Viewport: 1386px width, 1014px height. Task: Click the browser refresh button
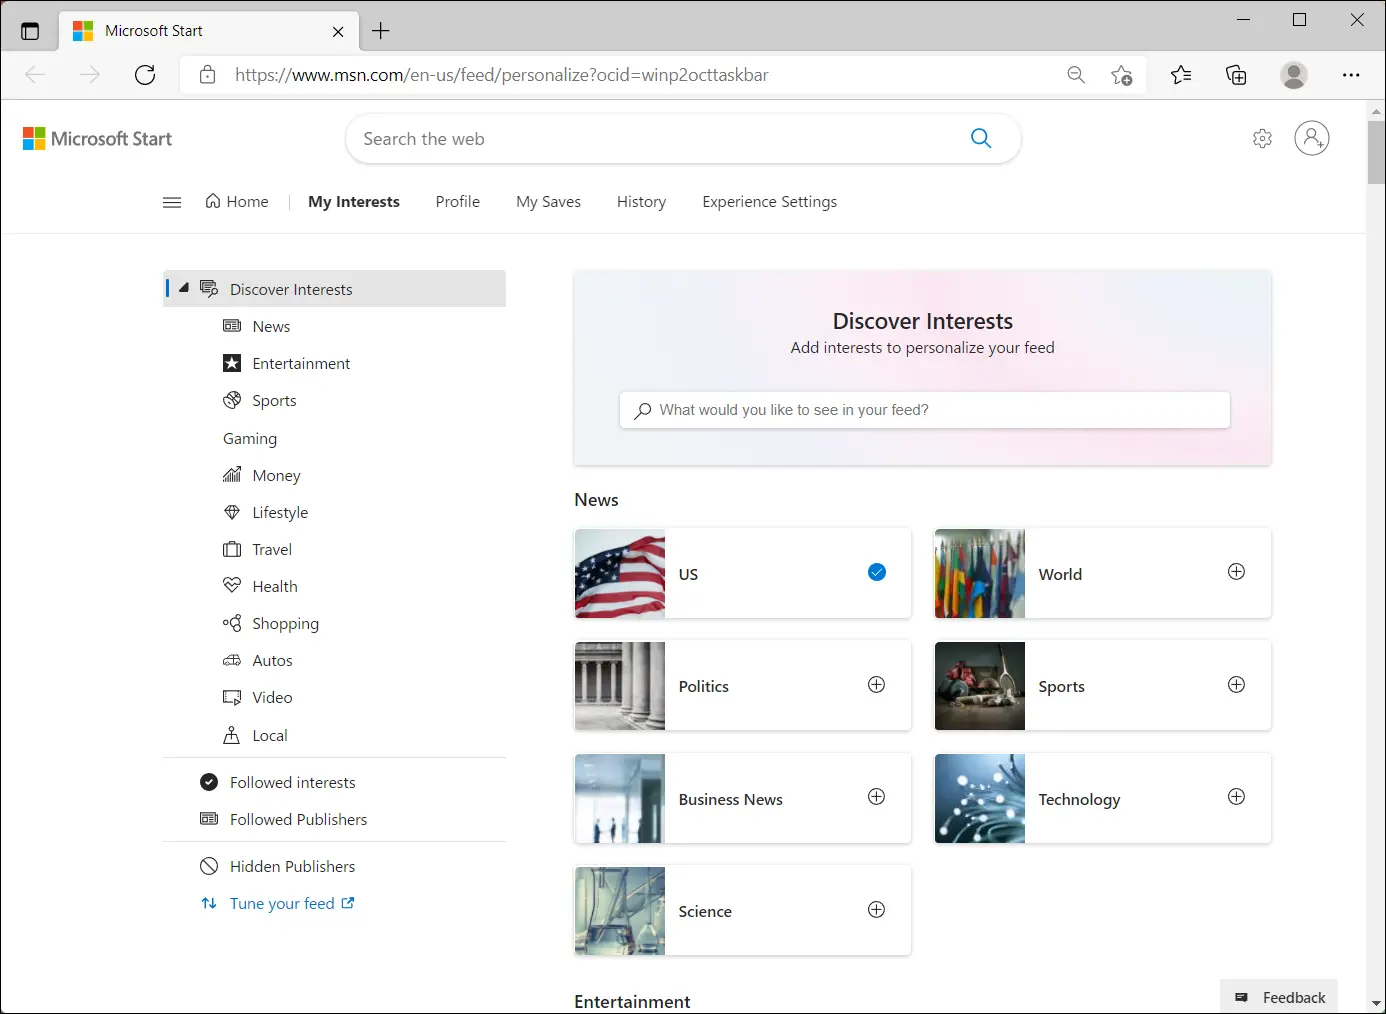tap(145, 75)
